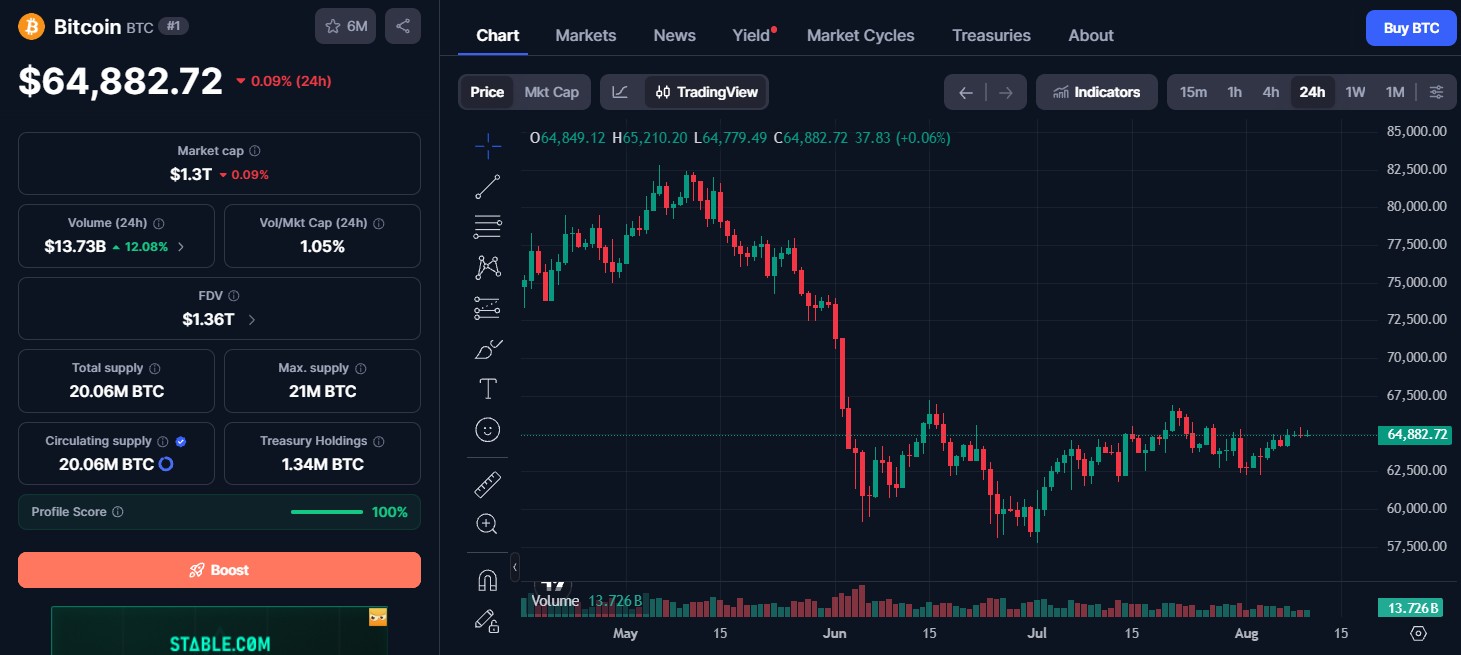This screenshot has width=1461, height=655.
Task: Click the circulating supply verified badge
Action: tap(181, 441)
